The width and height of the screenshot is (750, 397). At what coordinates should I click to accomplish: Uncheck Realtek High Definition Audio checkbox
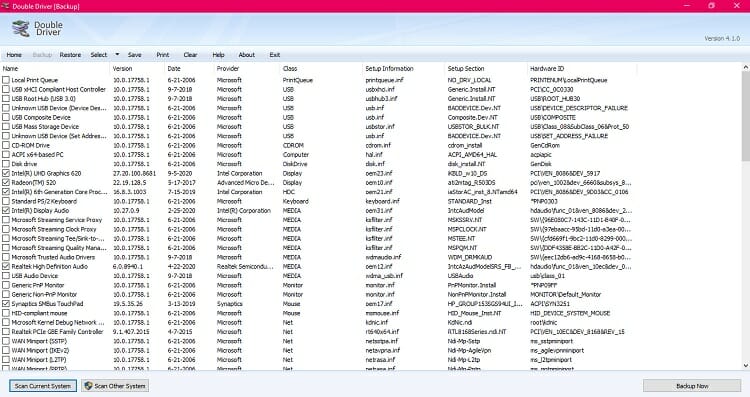click(6, 266)
